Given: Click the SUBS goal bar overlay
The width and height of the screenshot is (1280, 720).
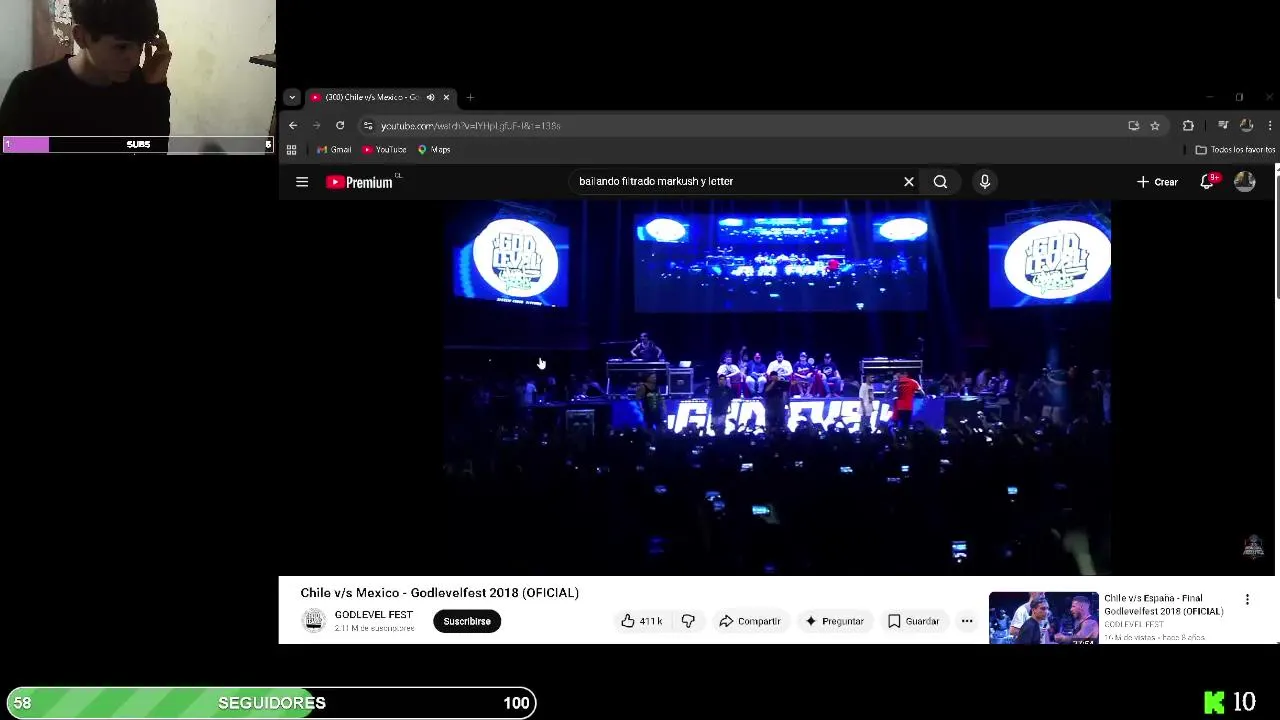Looking at the screenshot, I should click(x=137, y=144).
